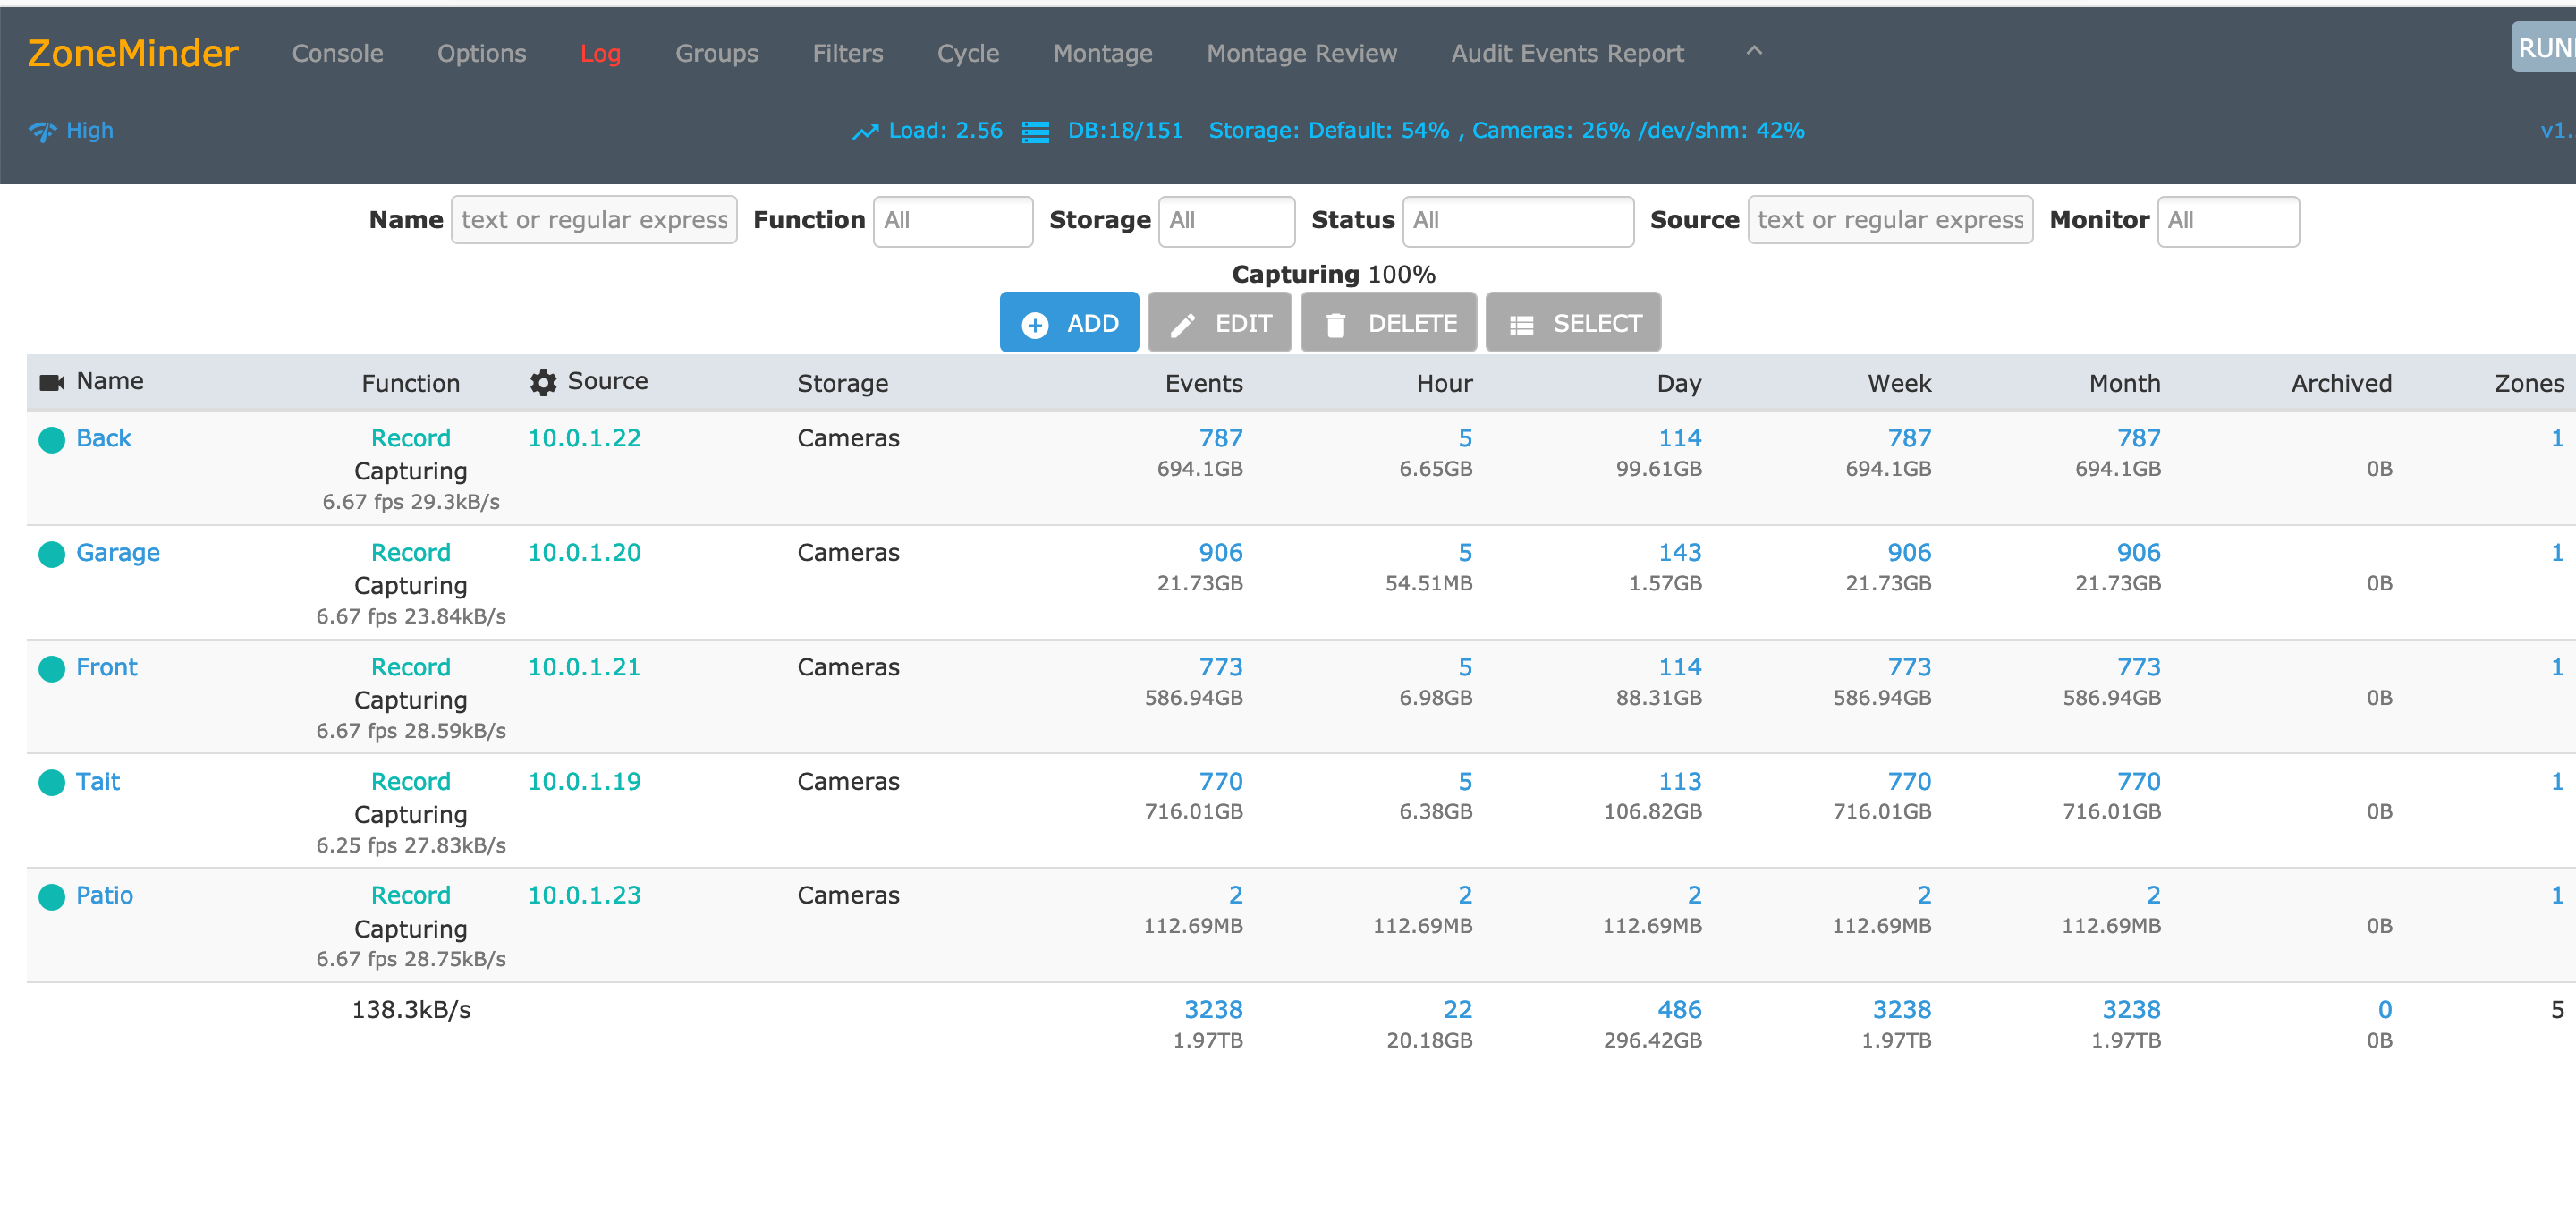Open the Status filter dropdown

1517,220
